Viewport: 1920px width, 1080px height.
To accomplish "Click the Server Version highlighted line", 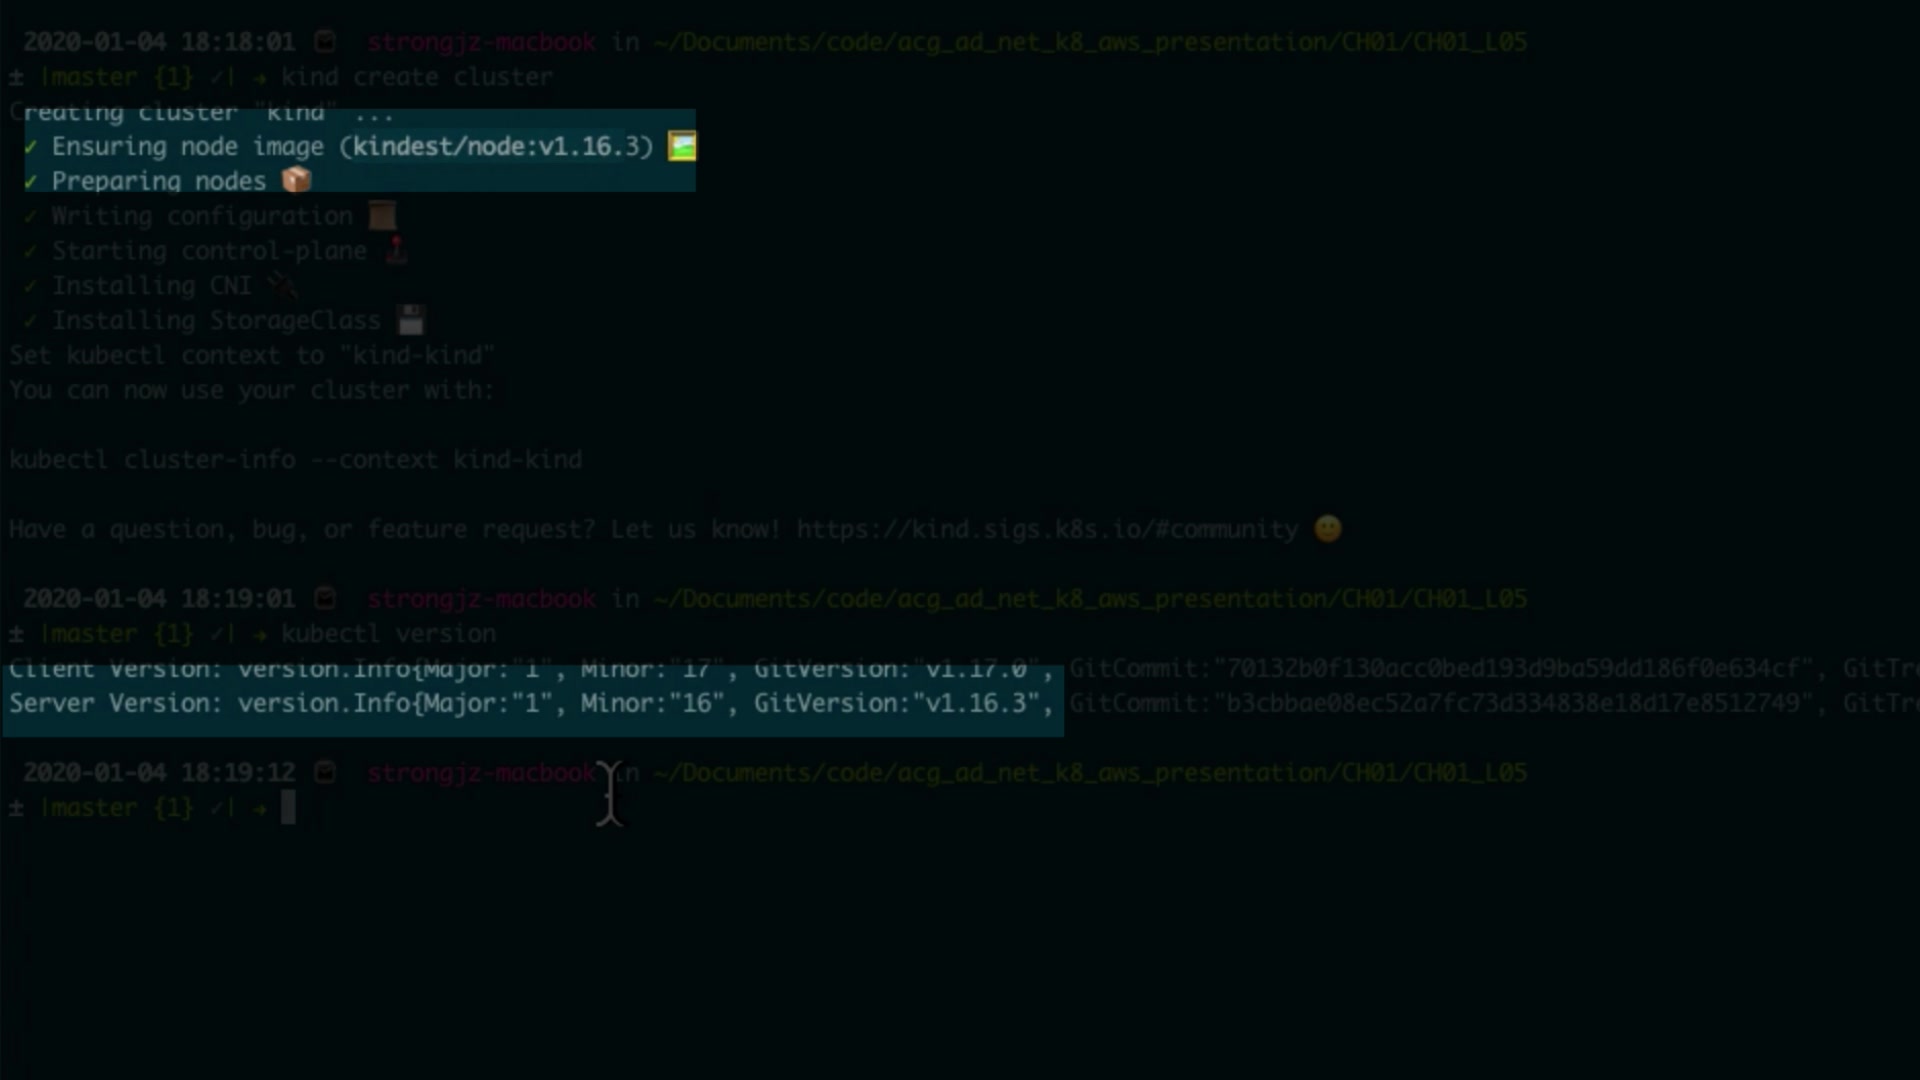I will pos(530,704).
